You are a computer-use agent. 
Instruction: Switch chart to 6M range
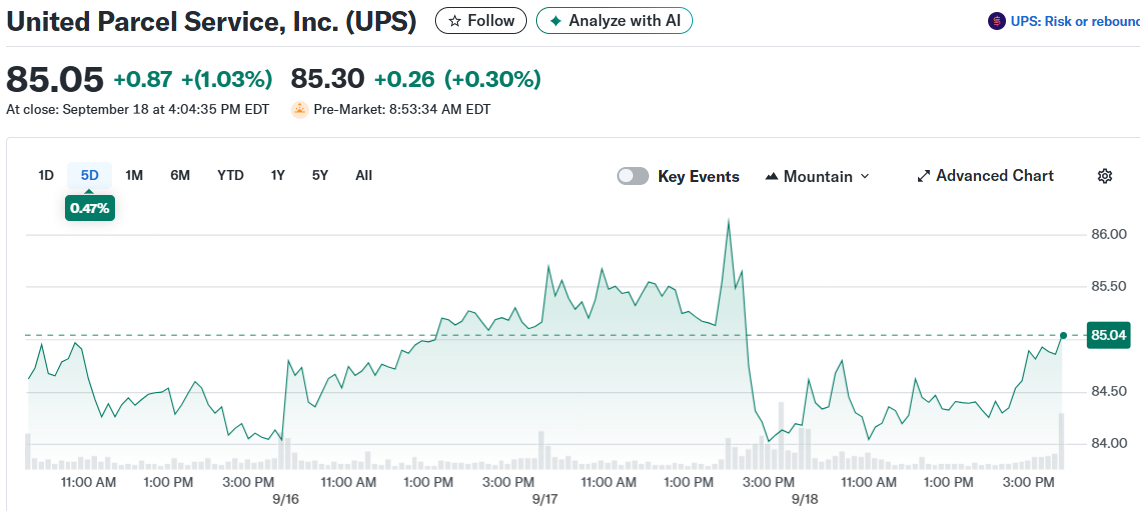(x=180, y=175)
